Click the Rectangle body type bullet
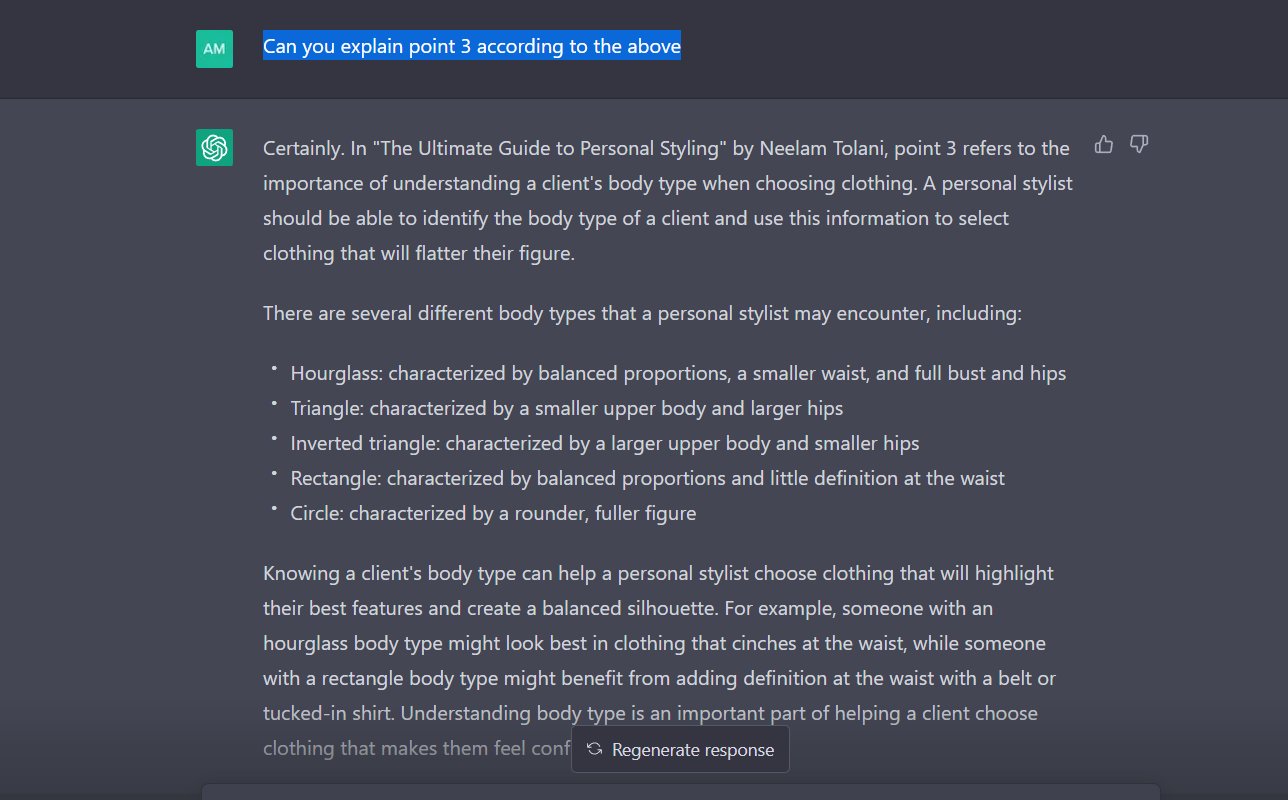The image size is (1288, 800). (648, 478)
